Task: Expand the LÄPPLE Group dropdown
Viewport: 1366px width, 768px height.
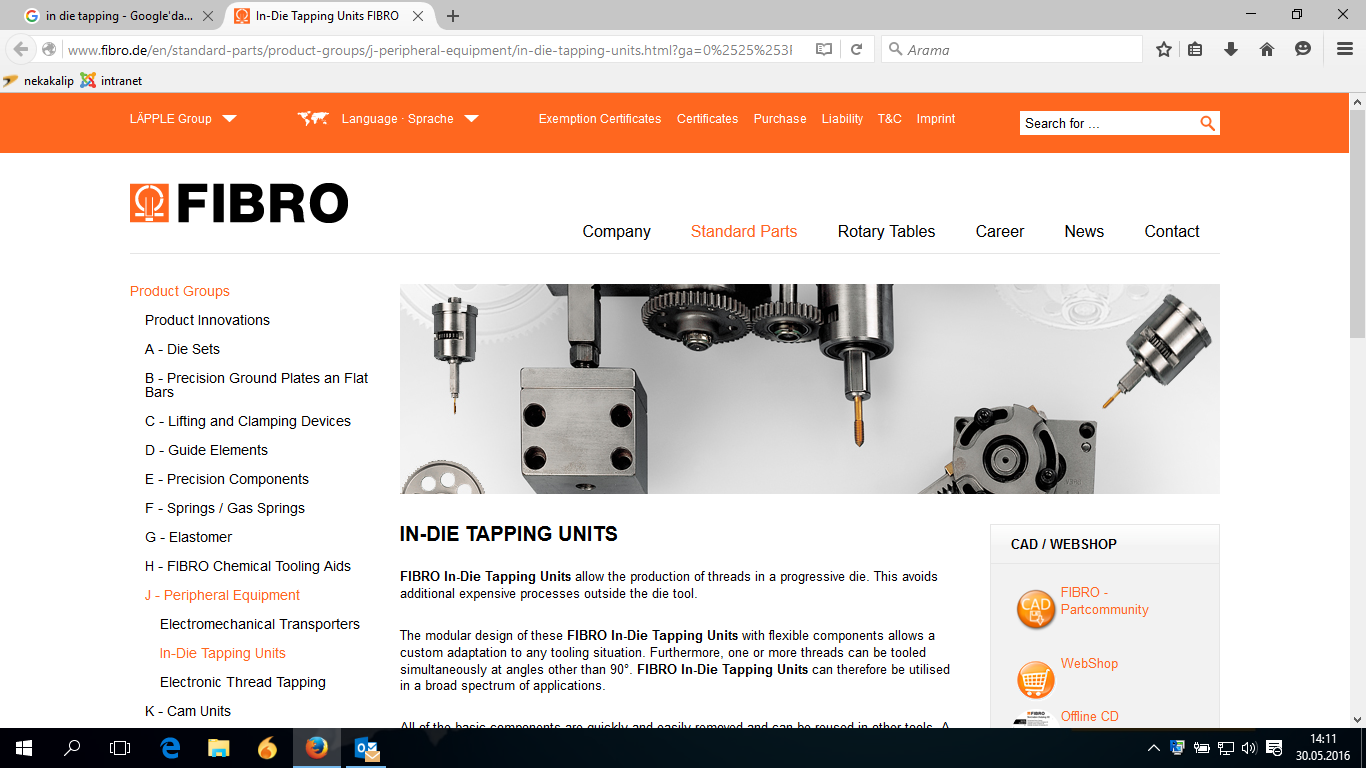Action: pos(183,118)
